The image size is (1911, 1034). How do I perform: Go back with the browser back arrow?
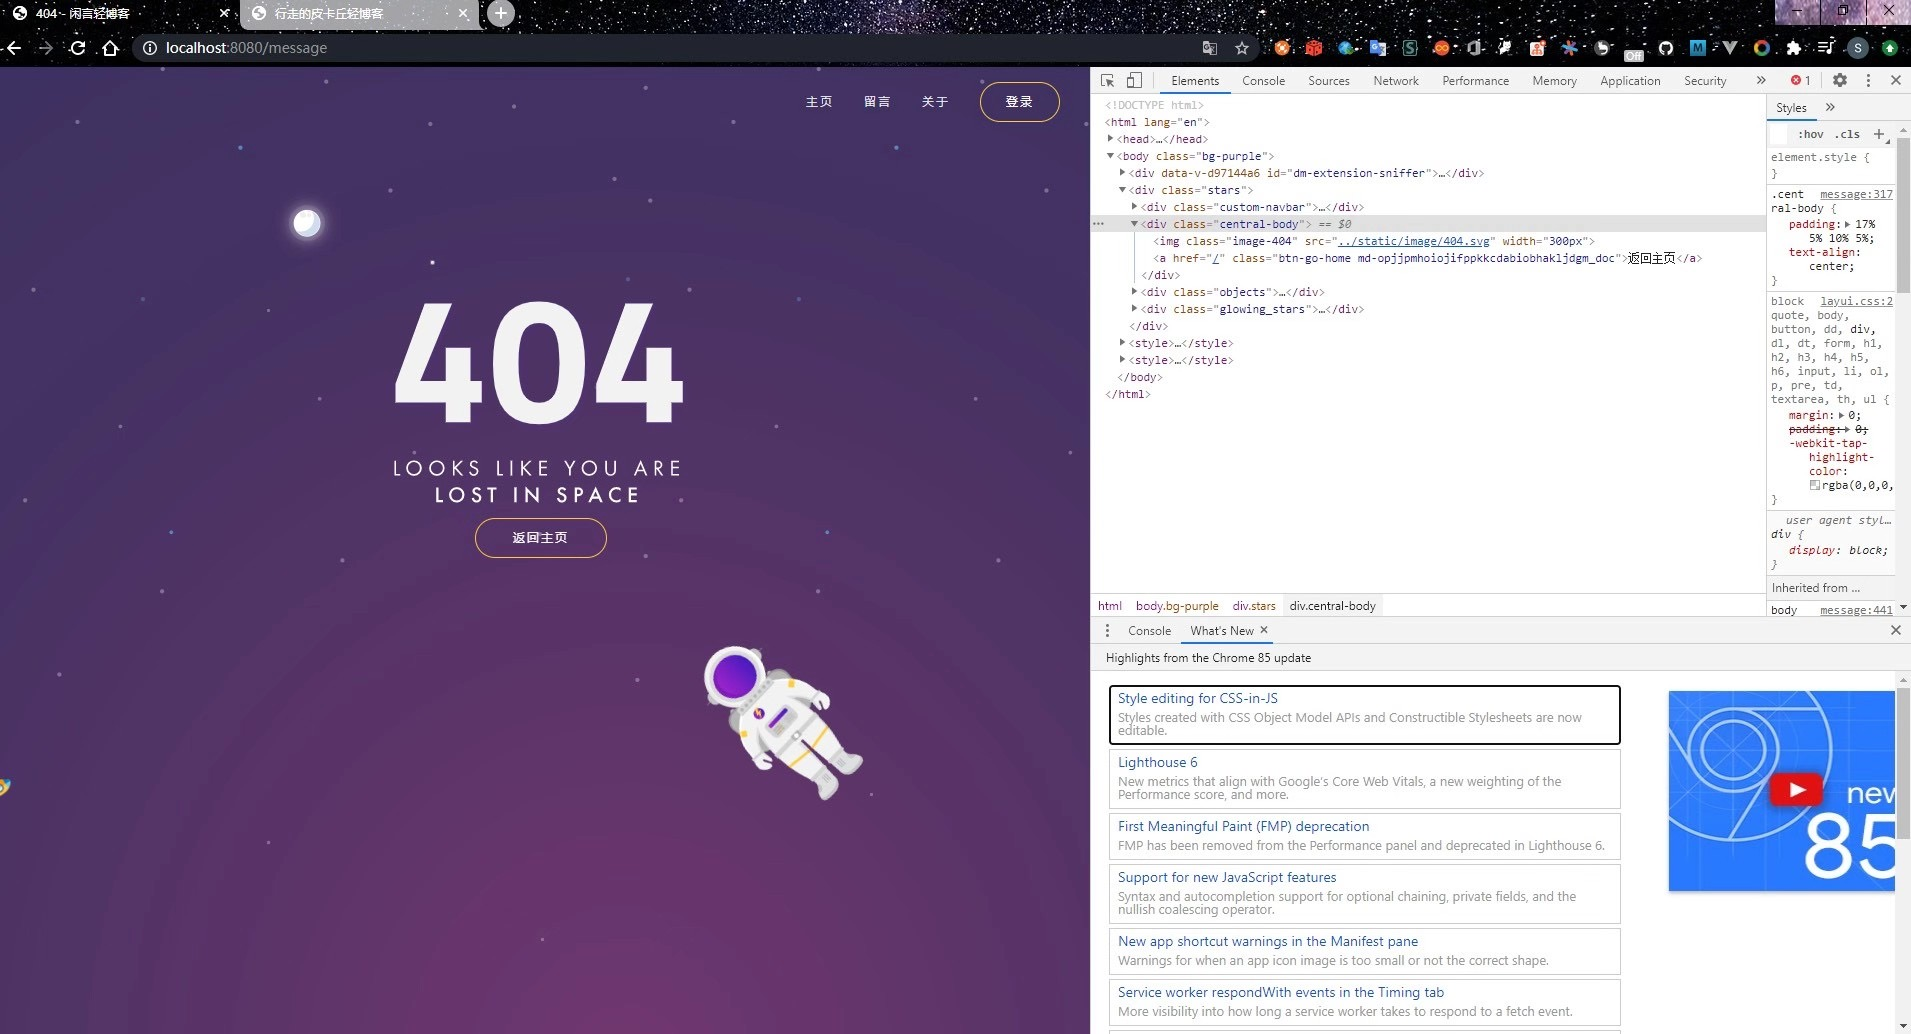[13, 48]
